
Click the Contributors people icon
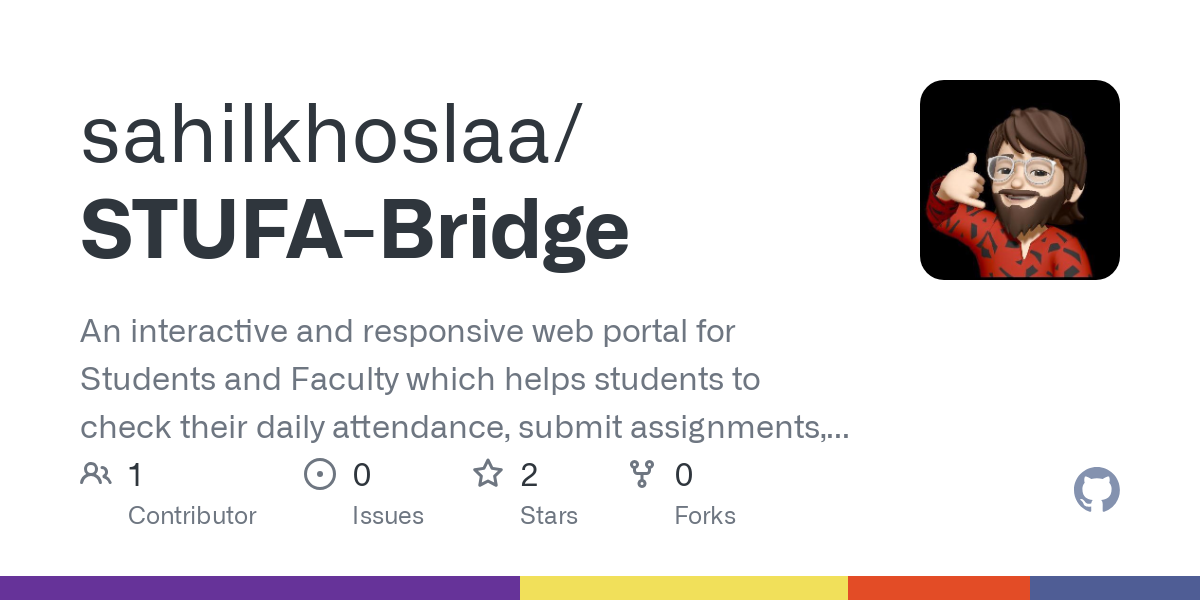point(96,474)
